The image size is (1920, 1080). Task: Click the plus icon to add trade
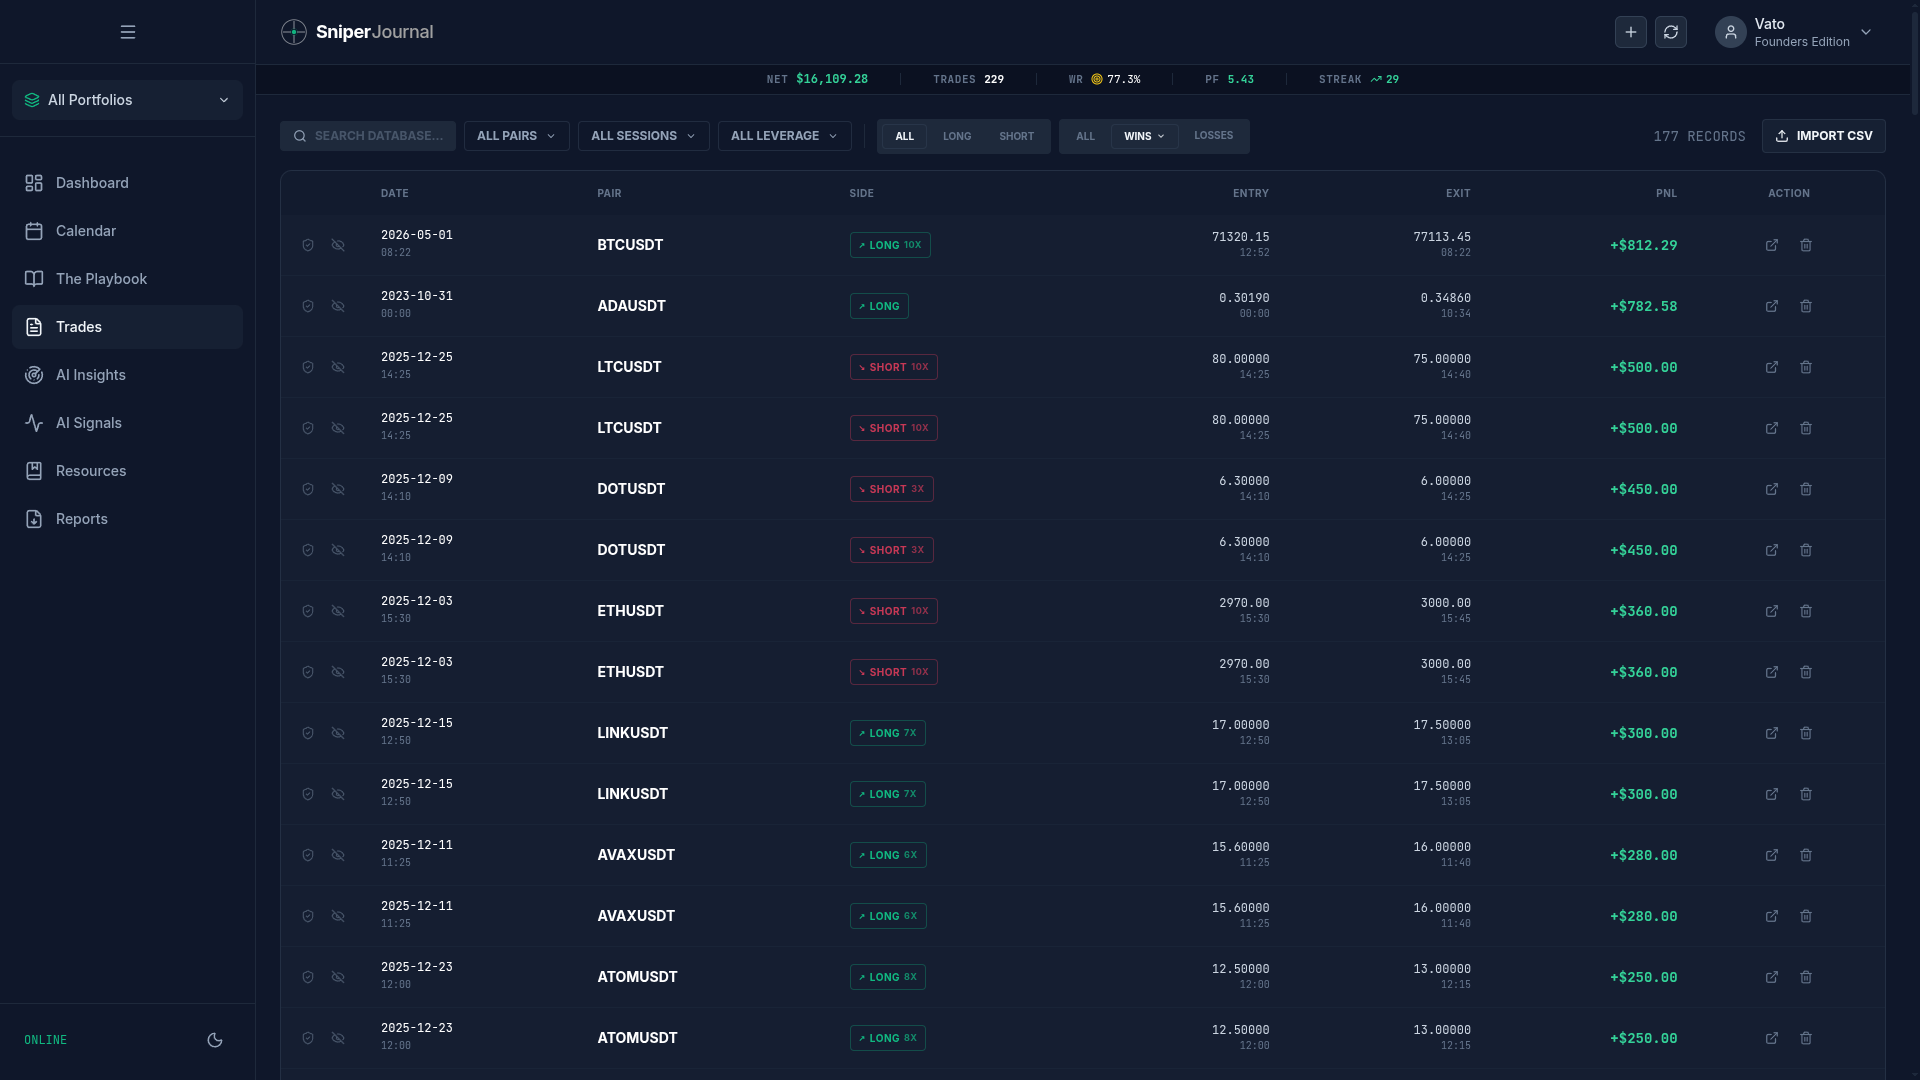click(x=1631, y=32)
